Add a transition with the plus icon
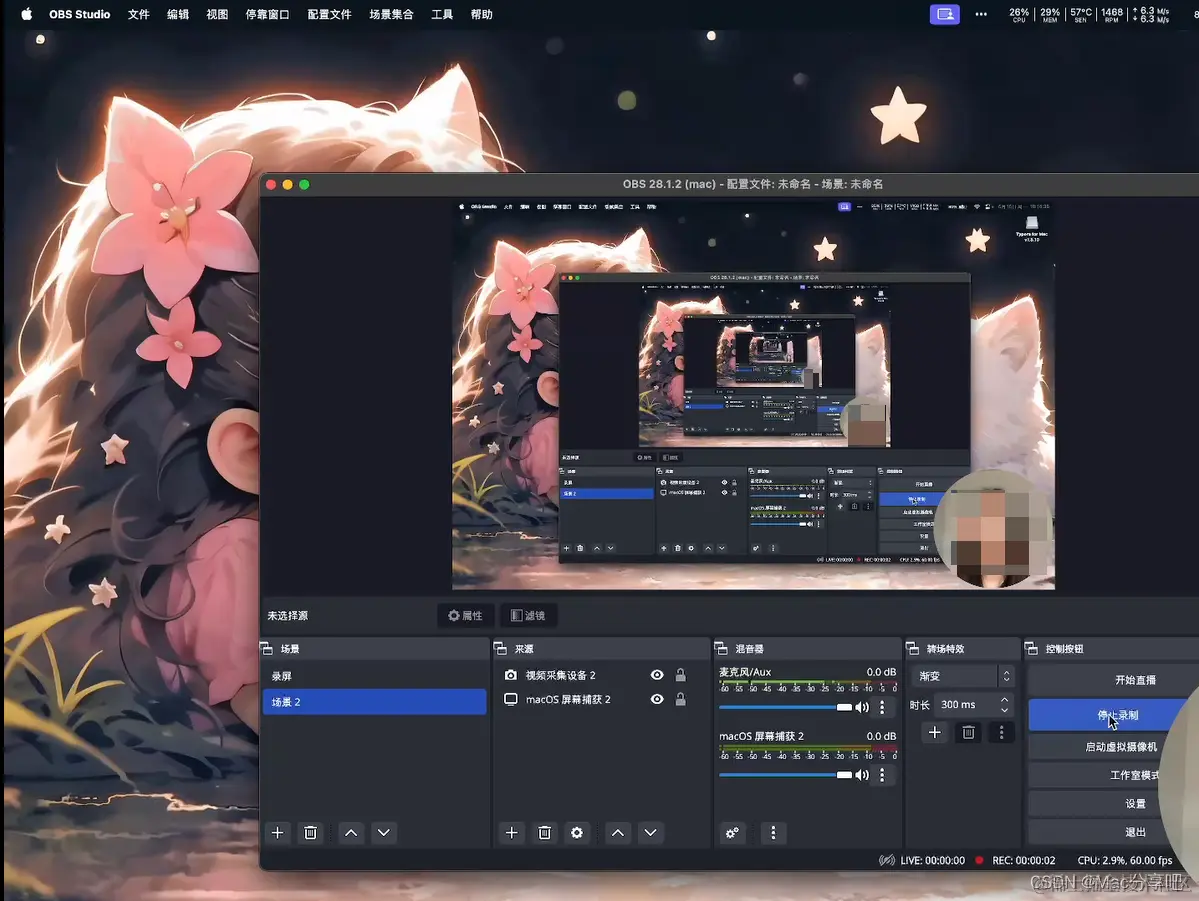Viewport: 1199px width, 901px height. 934,732
